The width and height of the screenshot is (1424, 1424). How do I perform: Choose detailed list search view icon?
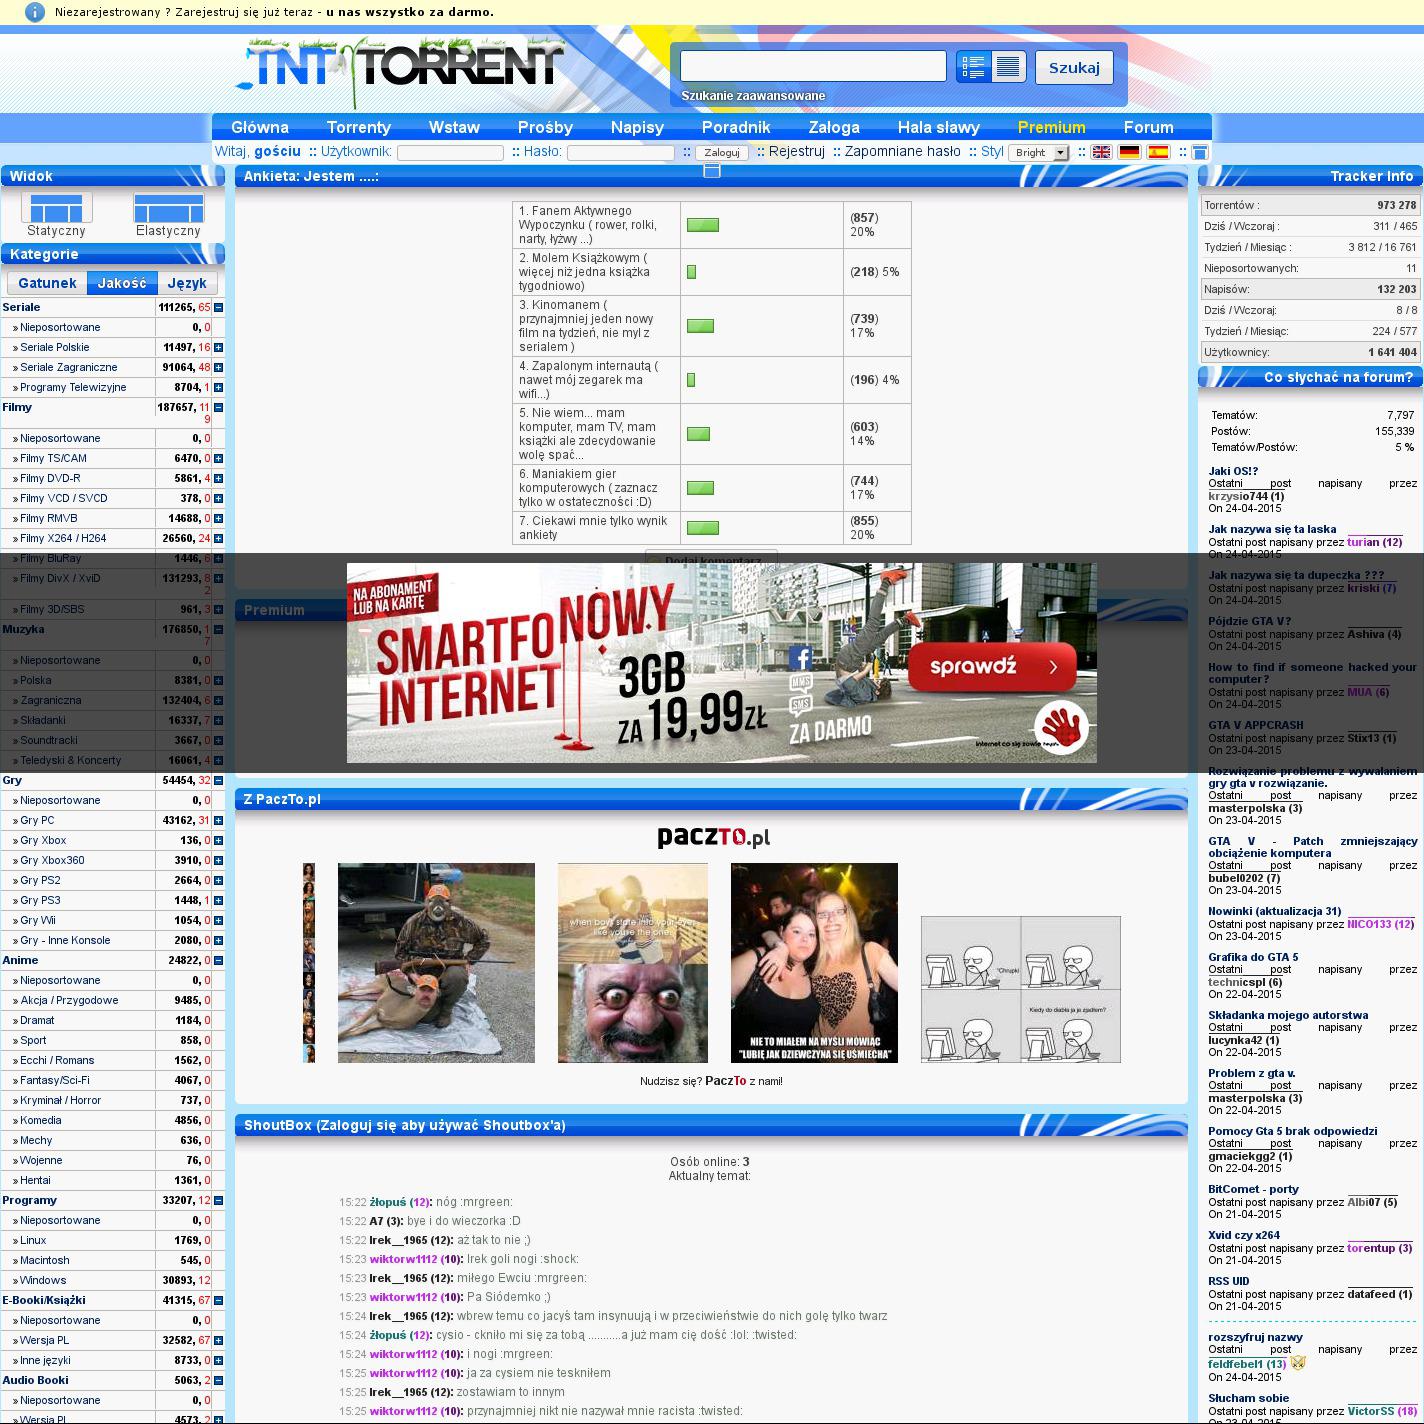pyautogui.click(x=973, y=67)
